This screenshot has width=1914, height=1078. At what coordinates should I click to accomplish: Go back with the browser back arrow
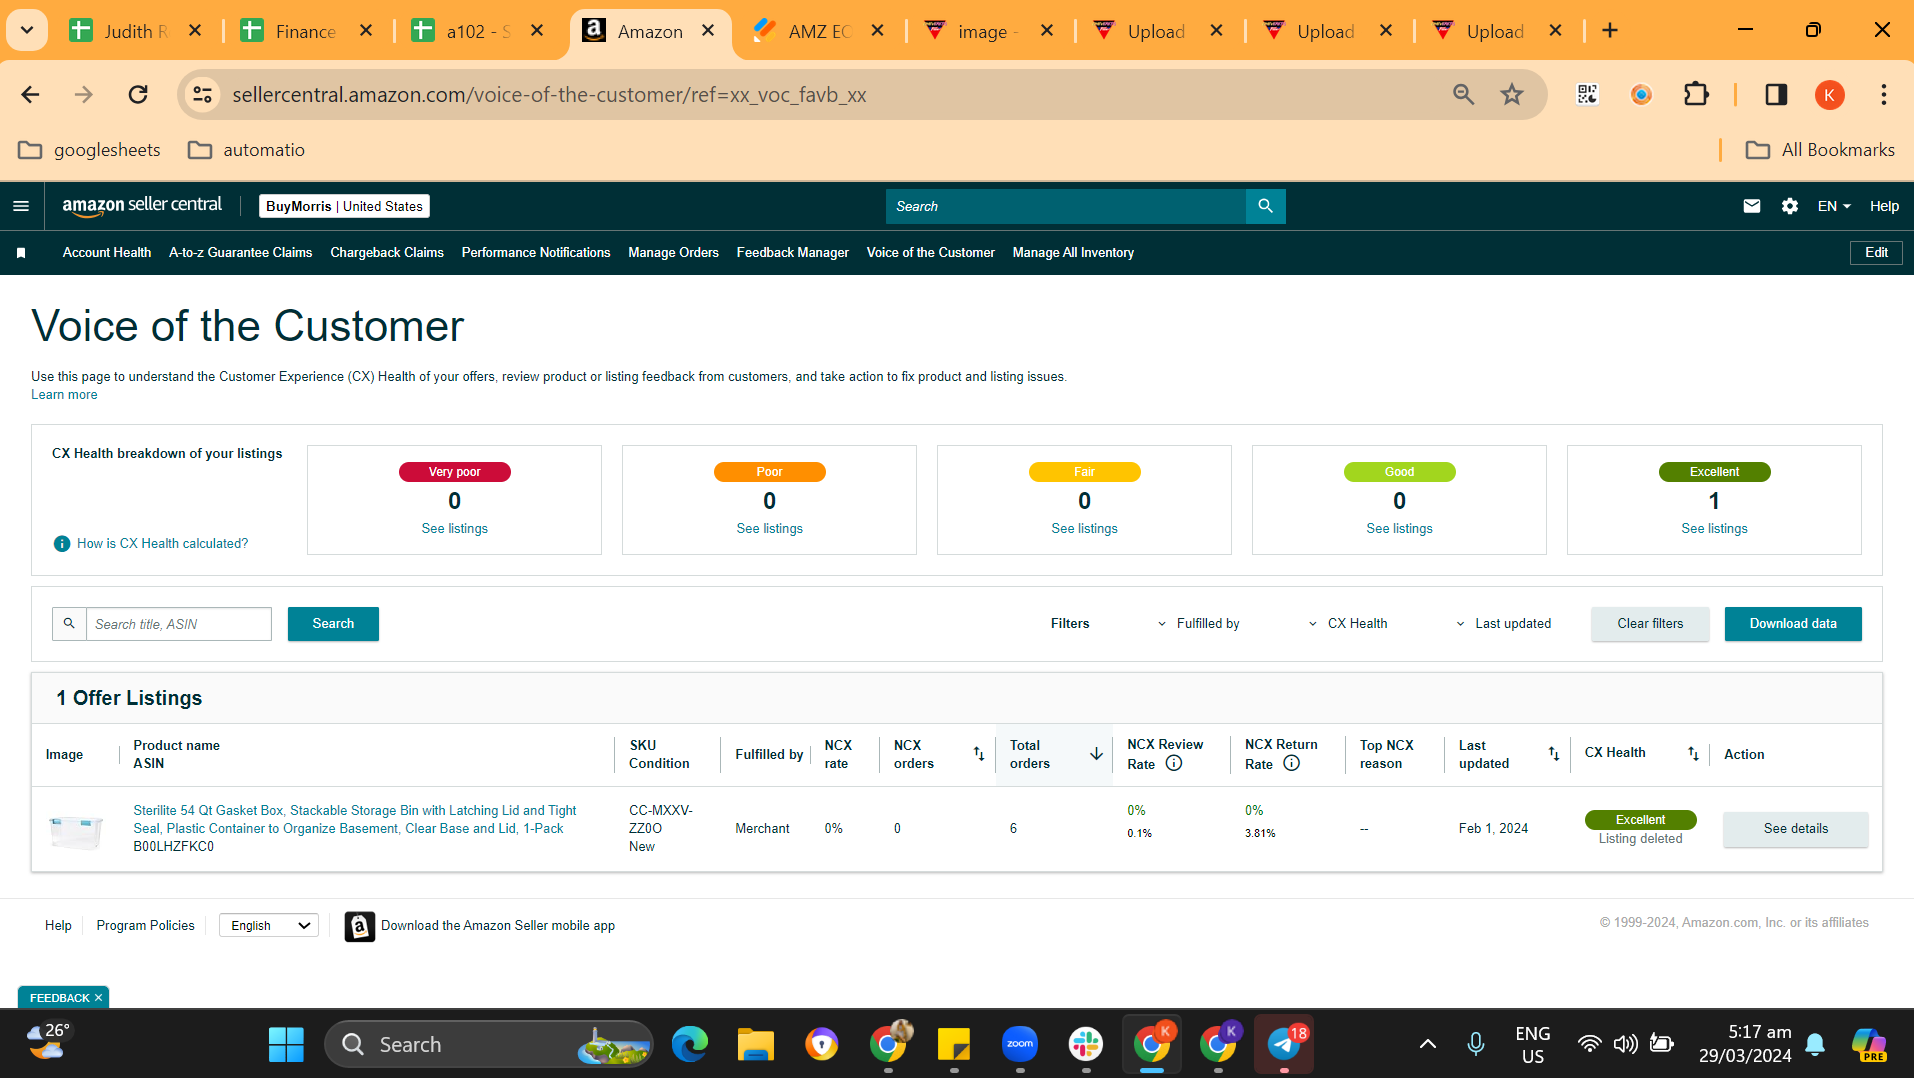tap(30, 95)
